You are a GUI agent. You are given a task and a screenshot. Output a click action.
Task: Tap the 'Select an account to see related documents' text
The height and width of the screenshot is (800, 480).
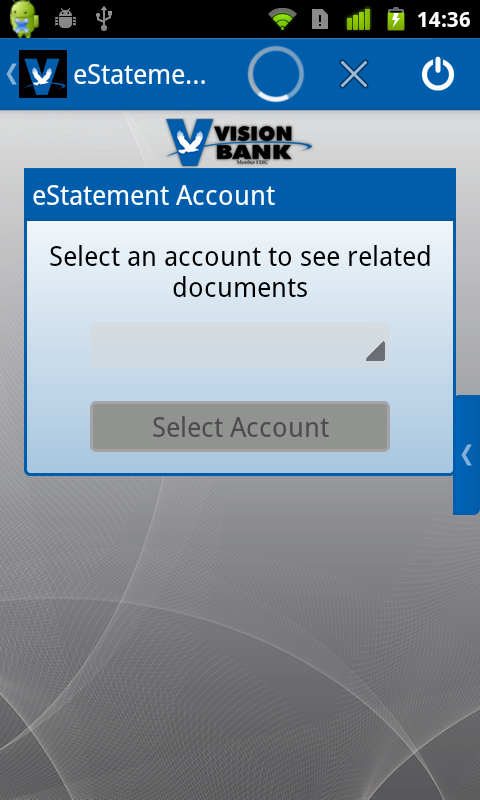click(x=240, y=272)
